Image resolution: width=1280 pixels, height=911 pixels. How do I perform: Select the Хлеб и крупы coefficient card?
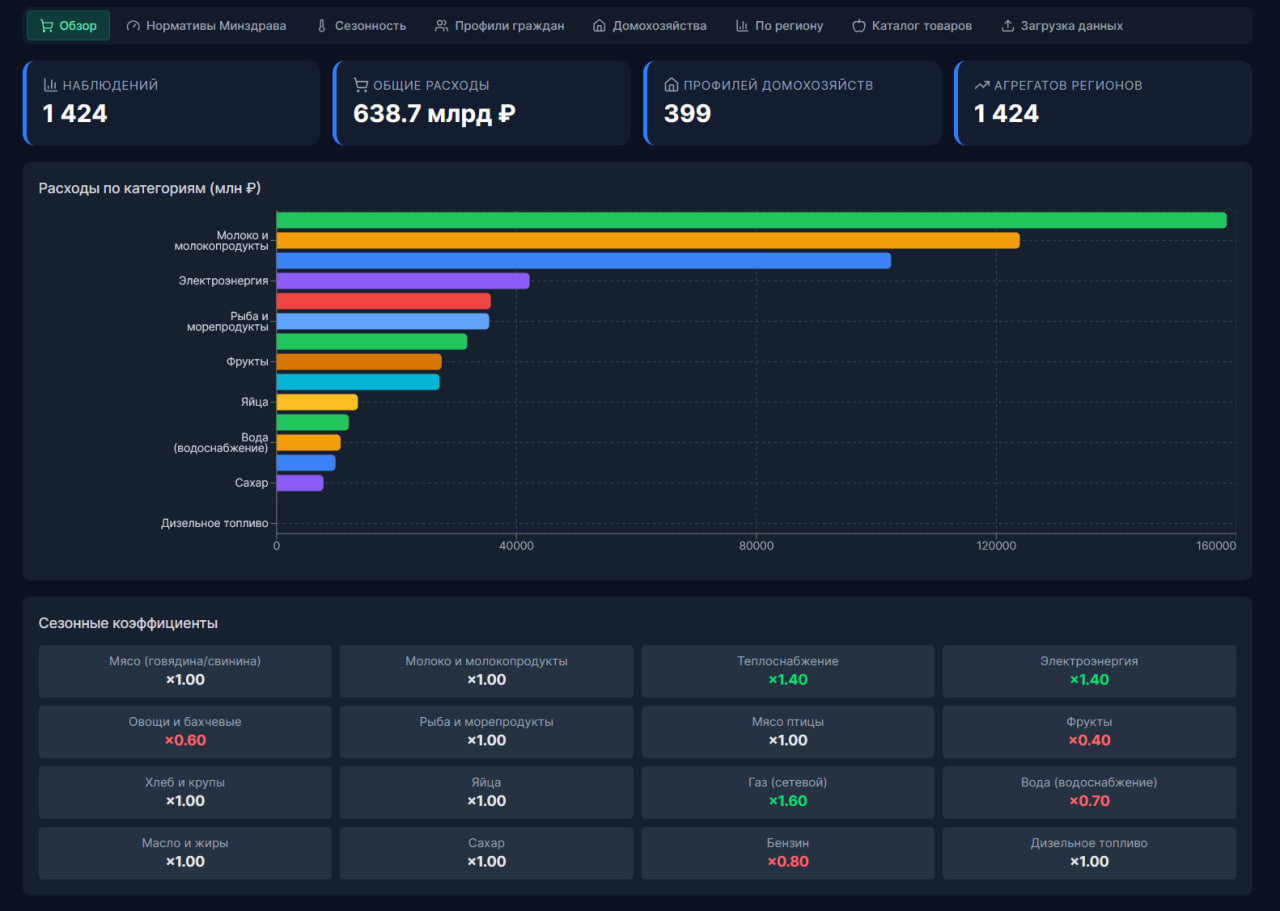(x=185, y=793)
